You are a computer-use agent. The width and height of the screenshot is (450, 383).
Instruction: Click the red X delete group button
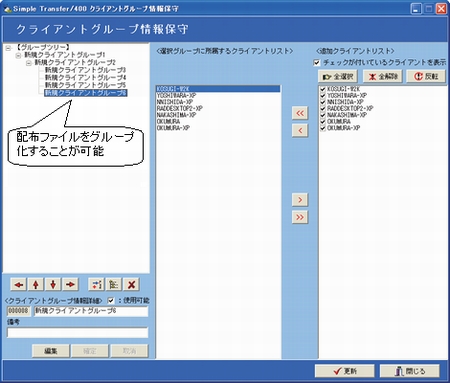pyautogui.click(x=131, y=284)
